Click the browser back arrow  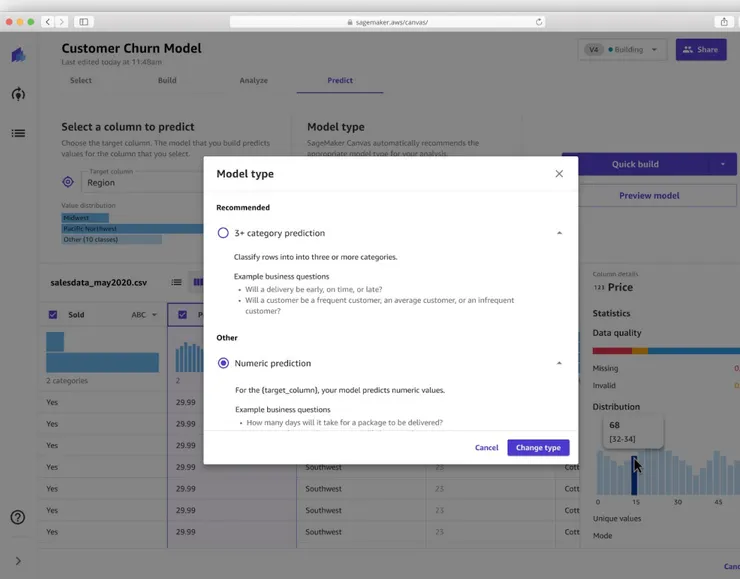pos(48,22)
